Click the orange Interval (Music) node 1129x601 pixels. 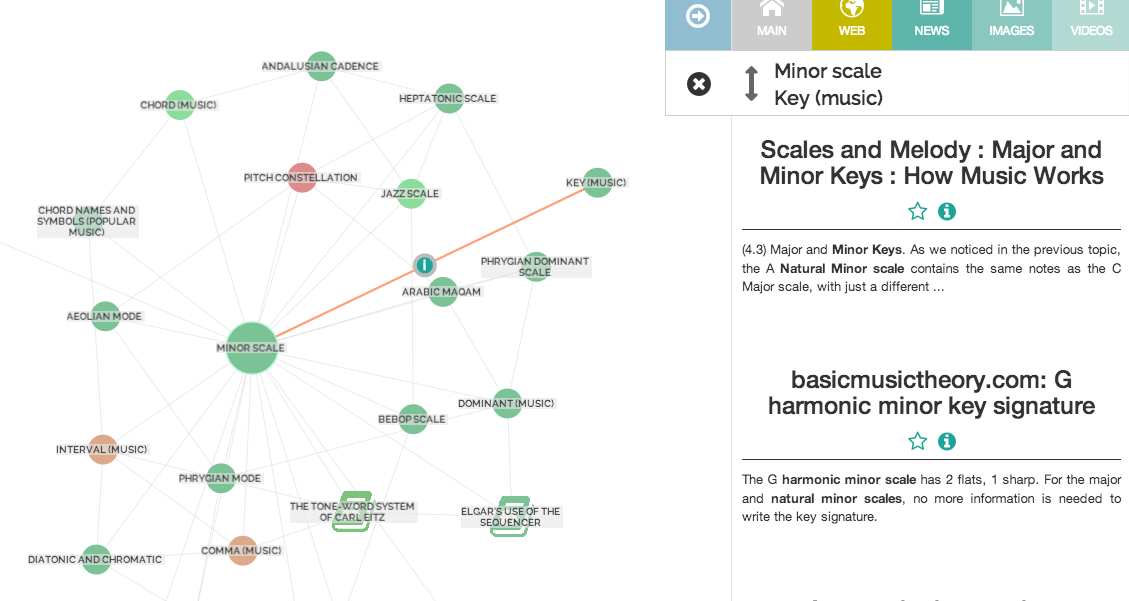click(102, 450)
